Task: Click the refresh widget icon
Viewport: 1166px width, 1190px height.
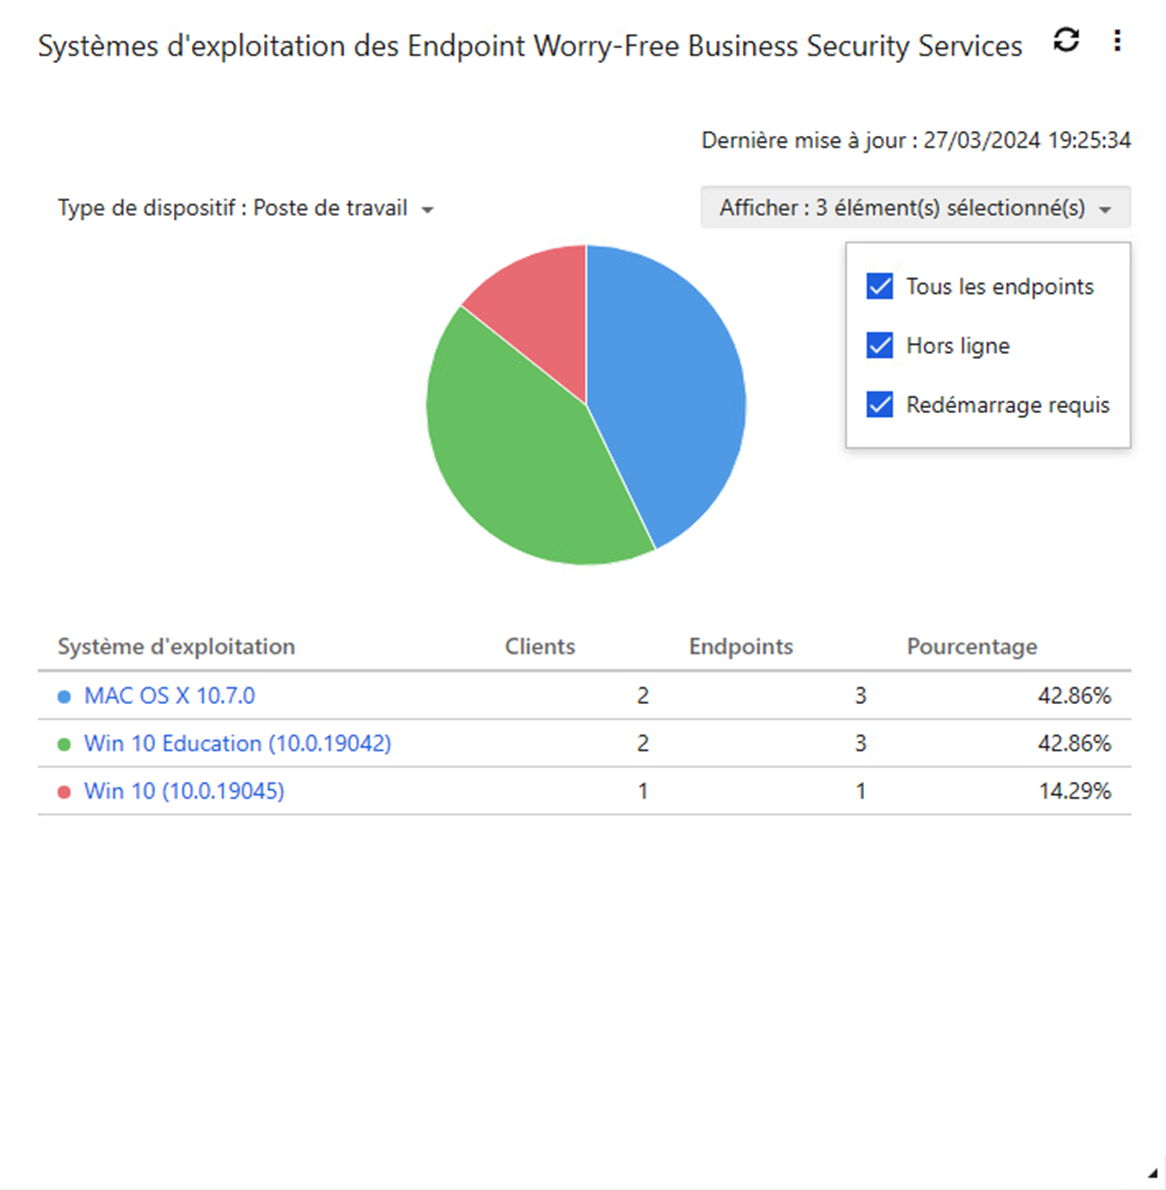Action: 1067,40
